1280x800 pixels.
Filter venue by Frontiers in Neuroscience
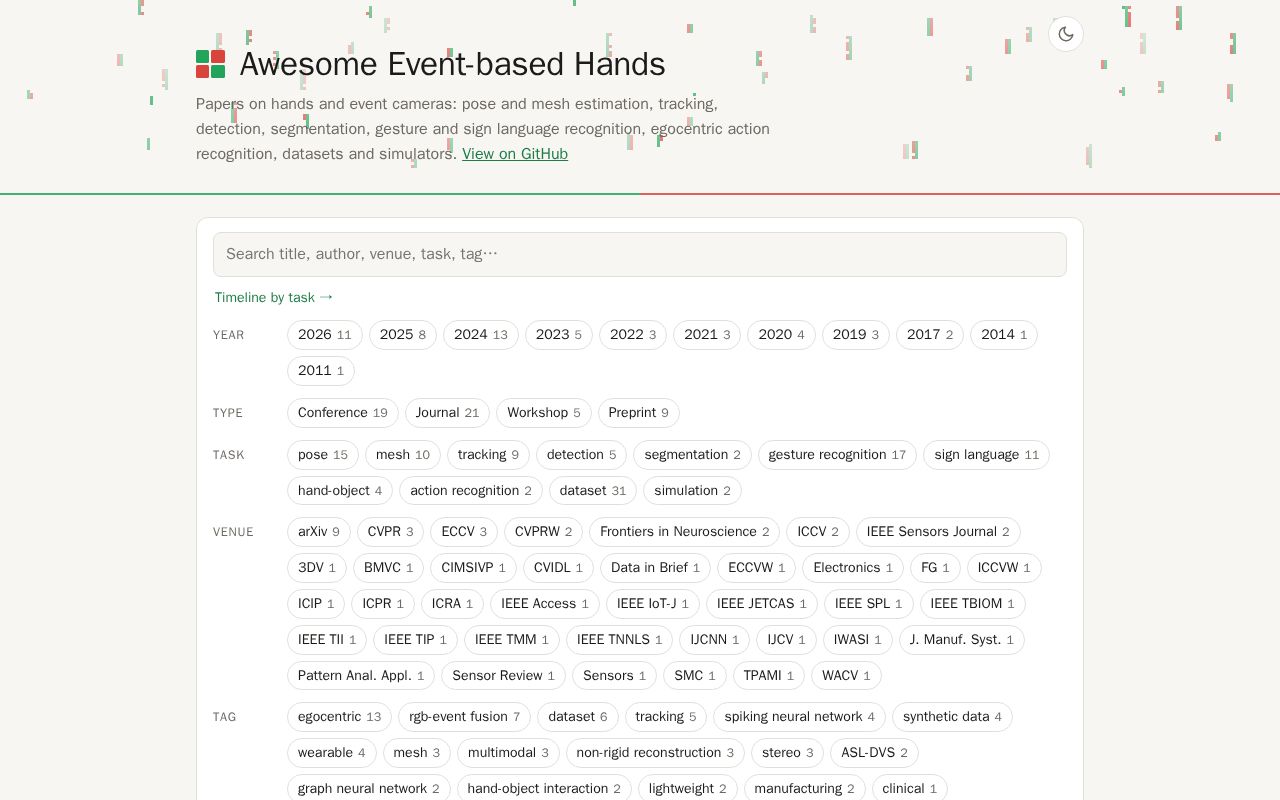point(684,532)
